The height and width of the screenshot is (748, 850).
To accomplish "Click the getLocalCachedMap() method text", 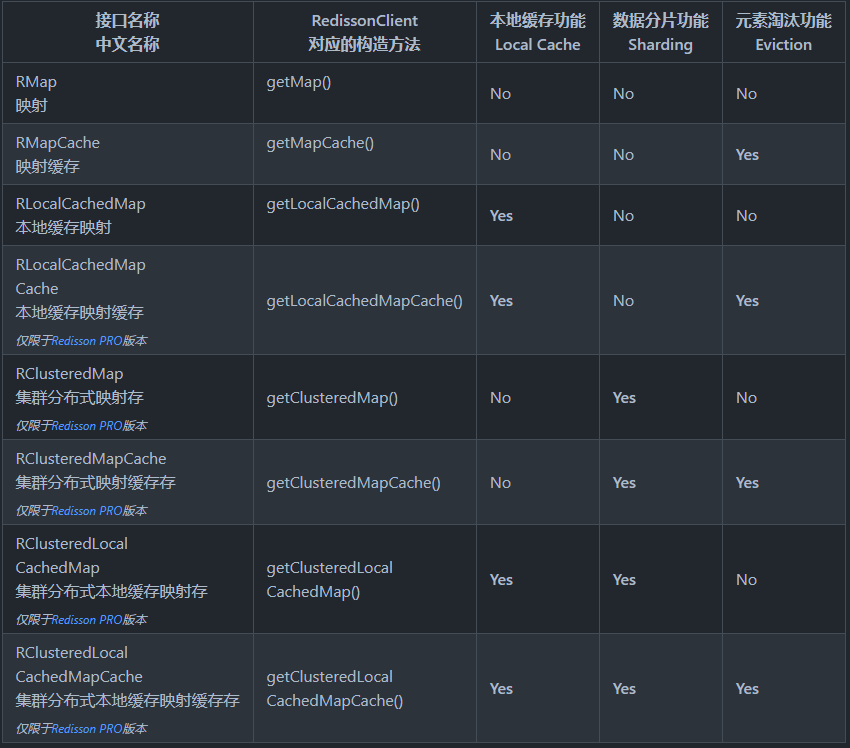I will tap(343, 204).
